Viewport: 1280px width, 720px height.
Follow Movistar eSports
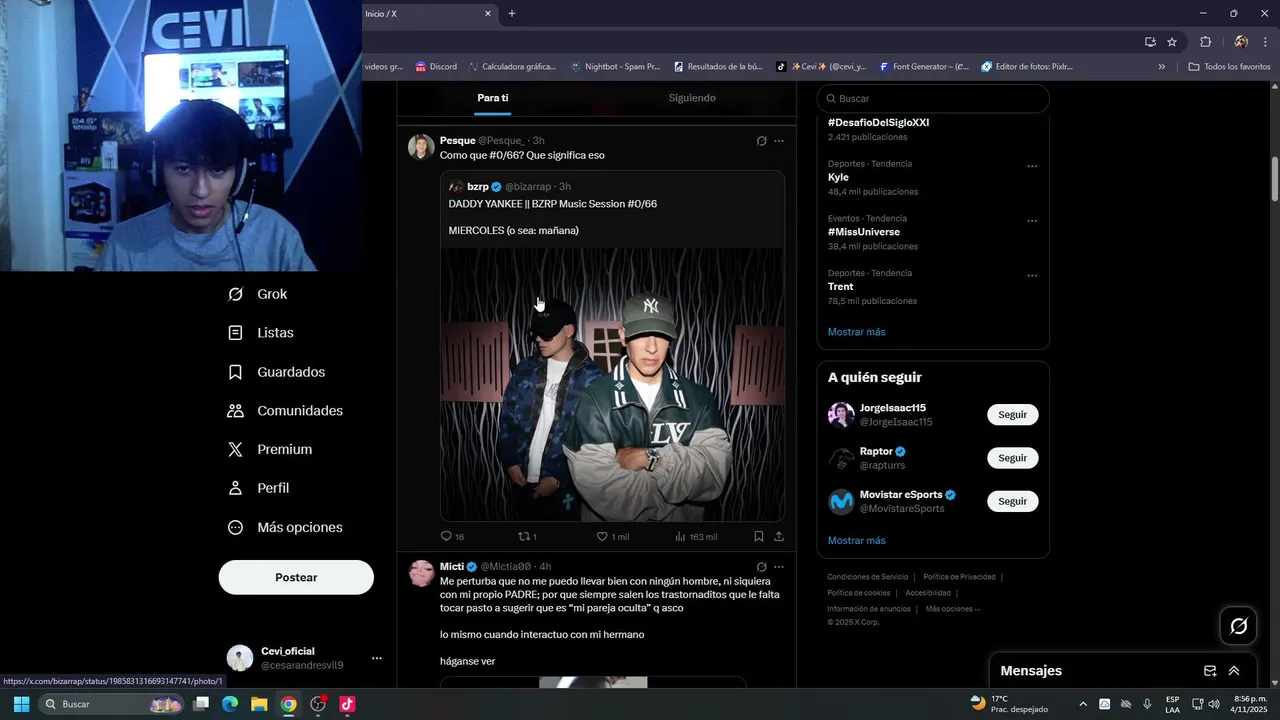[x=1012, y=501]
